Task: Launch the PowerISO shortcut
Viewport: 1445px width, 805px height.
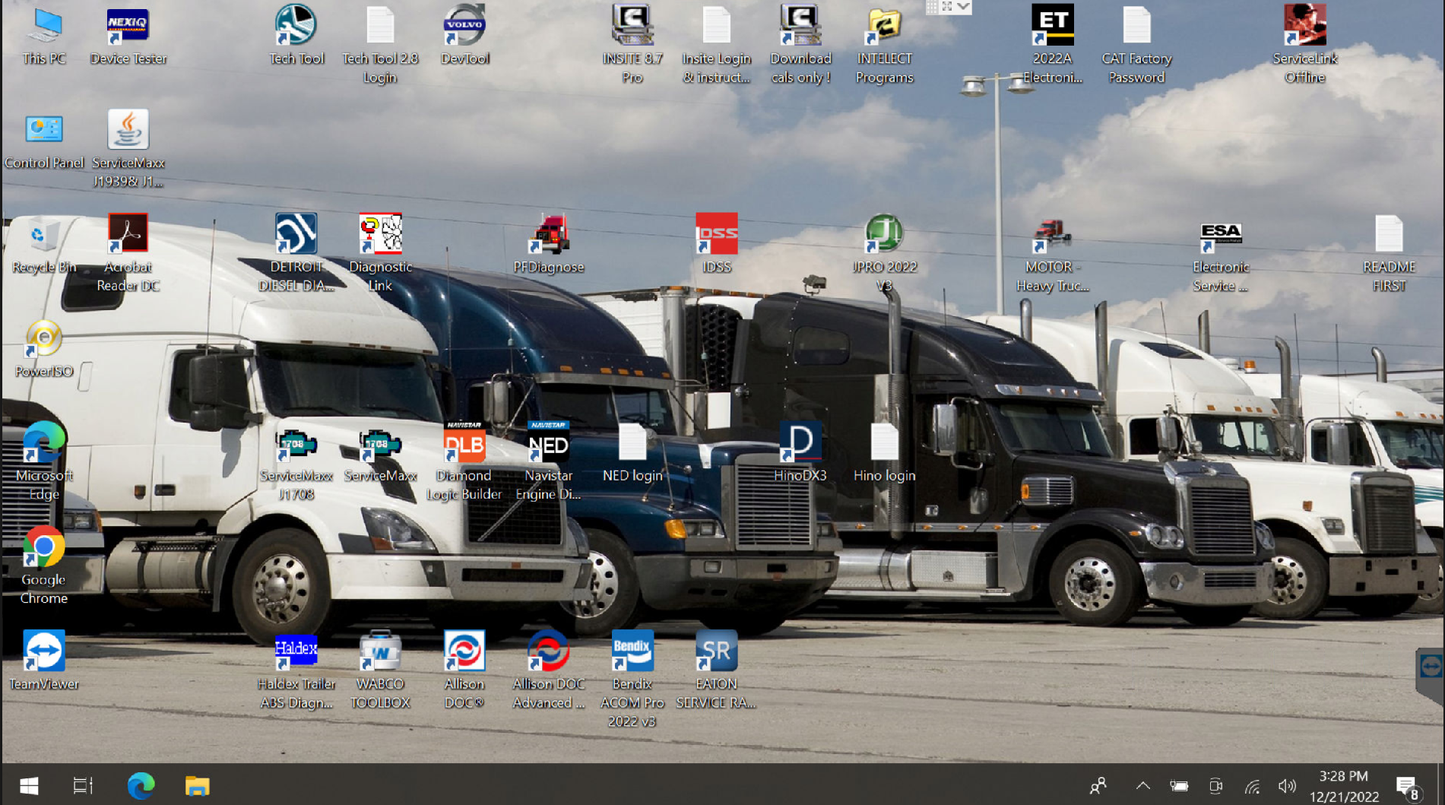Action: pos(44,349)
